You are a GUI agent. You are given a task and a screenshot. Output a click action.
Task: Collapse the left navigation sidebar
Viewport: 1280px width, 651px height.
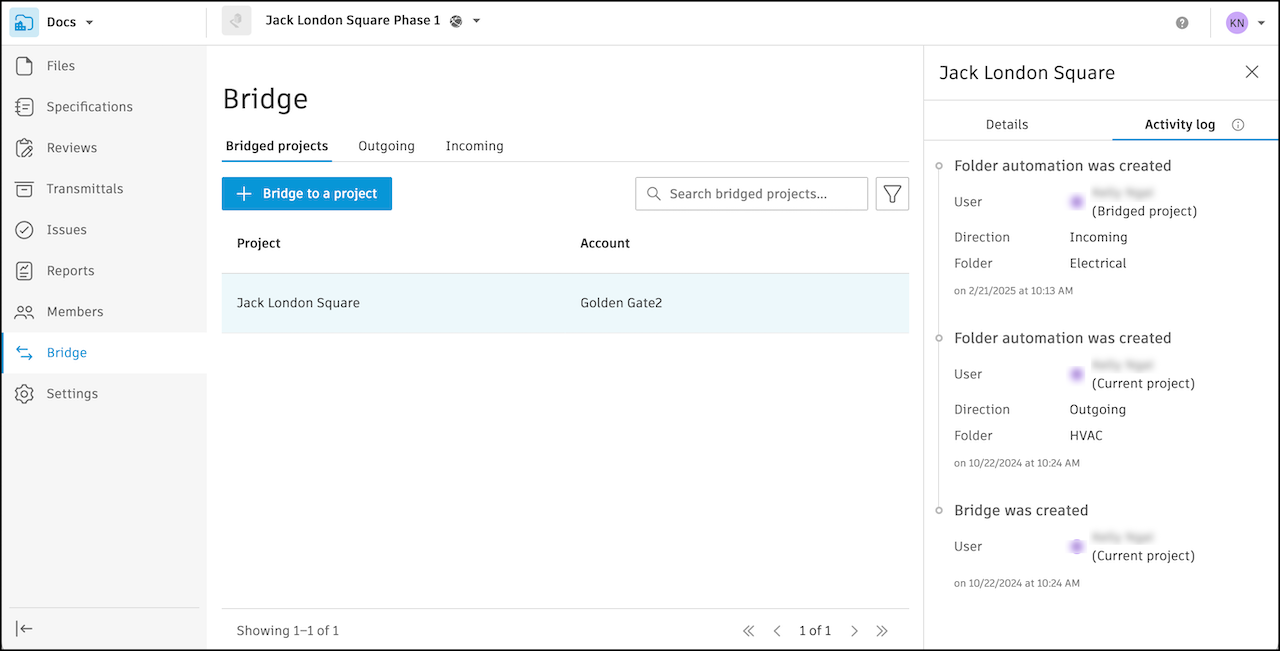[25, 628]
